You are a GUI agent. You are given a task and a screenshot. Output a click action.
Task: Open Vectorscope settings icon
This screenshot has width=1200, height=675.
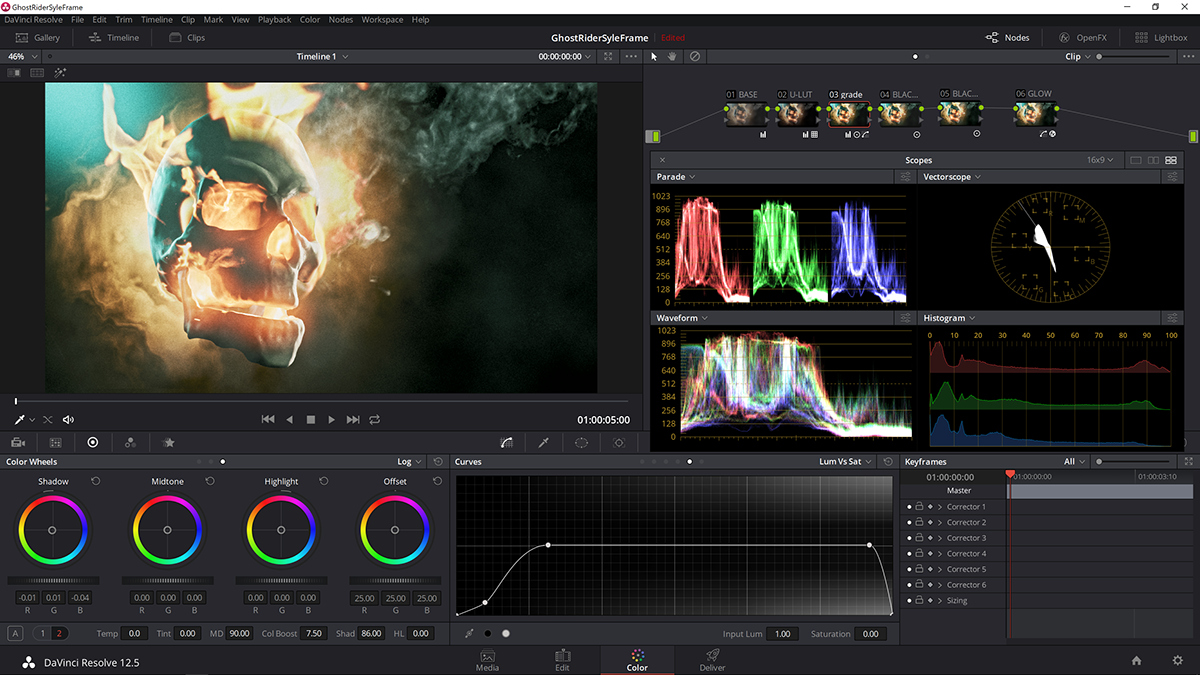click(1173, 177)
